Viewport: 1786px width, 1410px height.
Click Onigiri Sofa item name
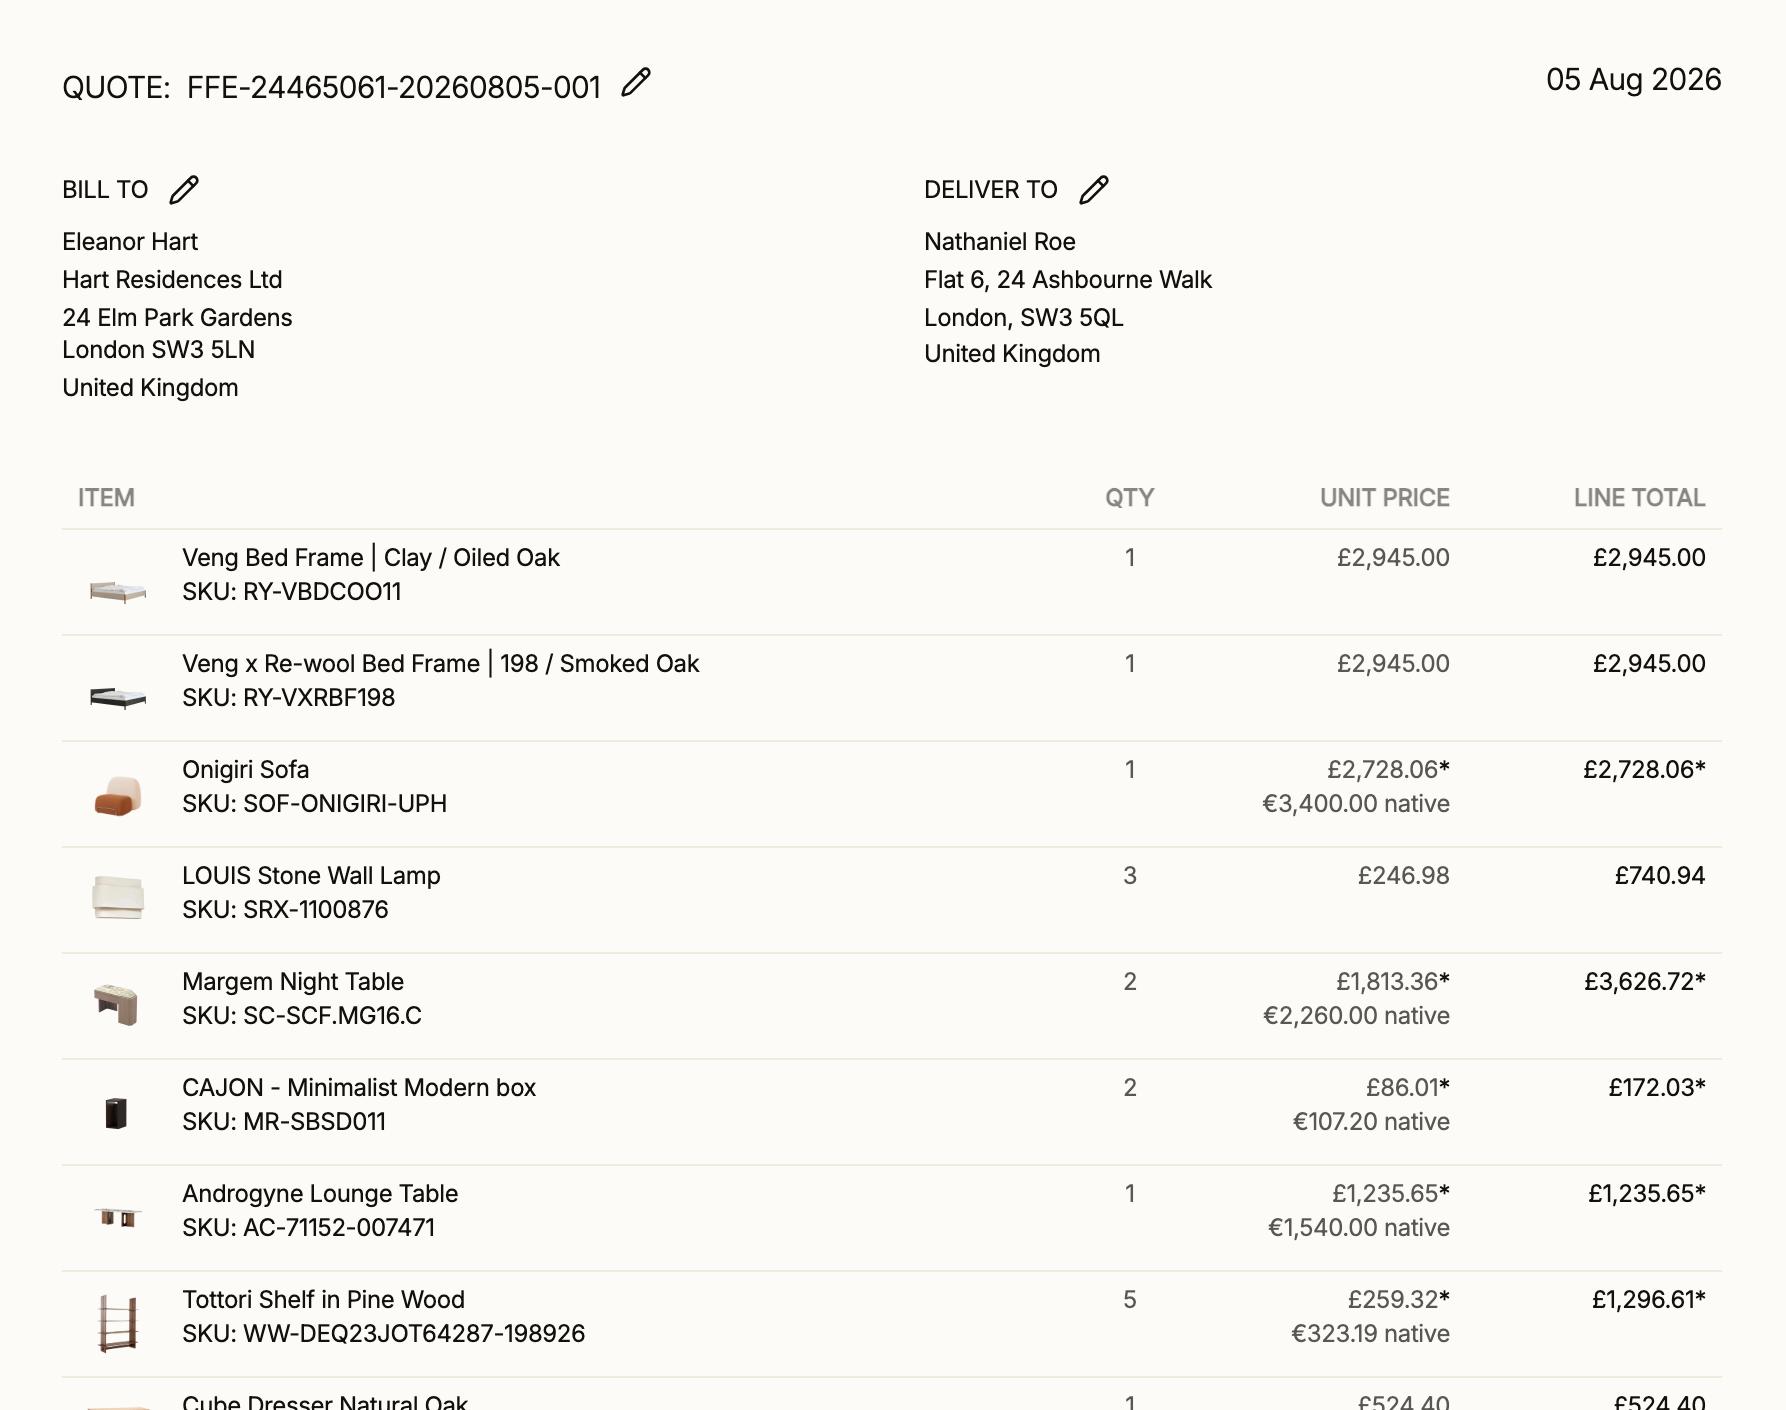click(x=246, y=770)
